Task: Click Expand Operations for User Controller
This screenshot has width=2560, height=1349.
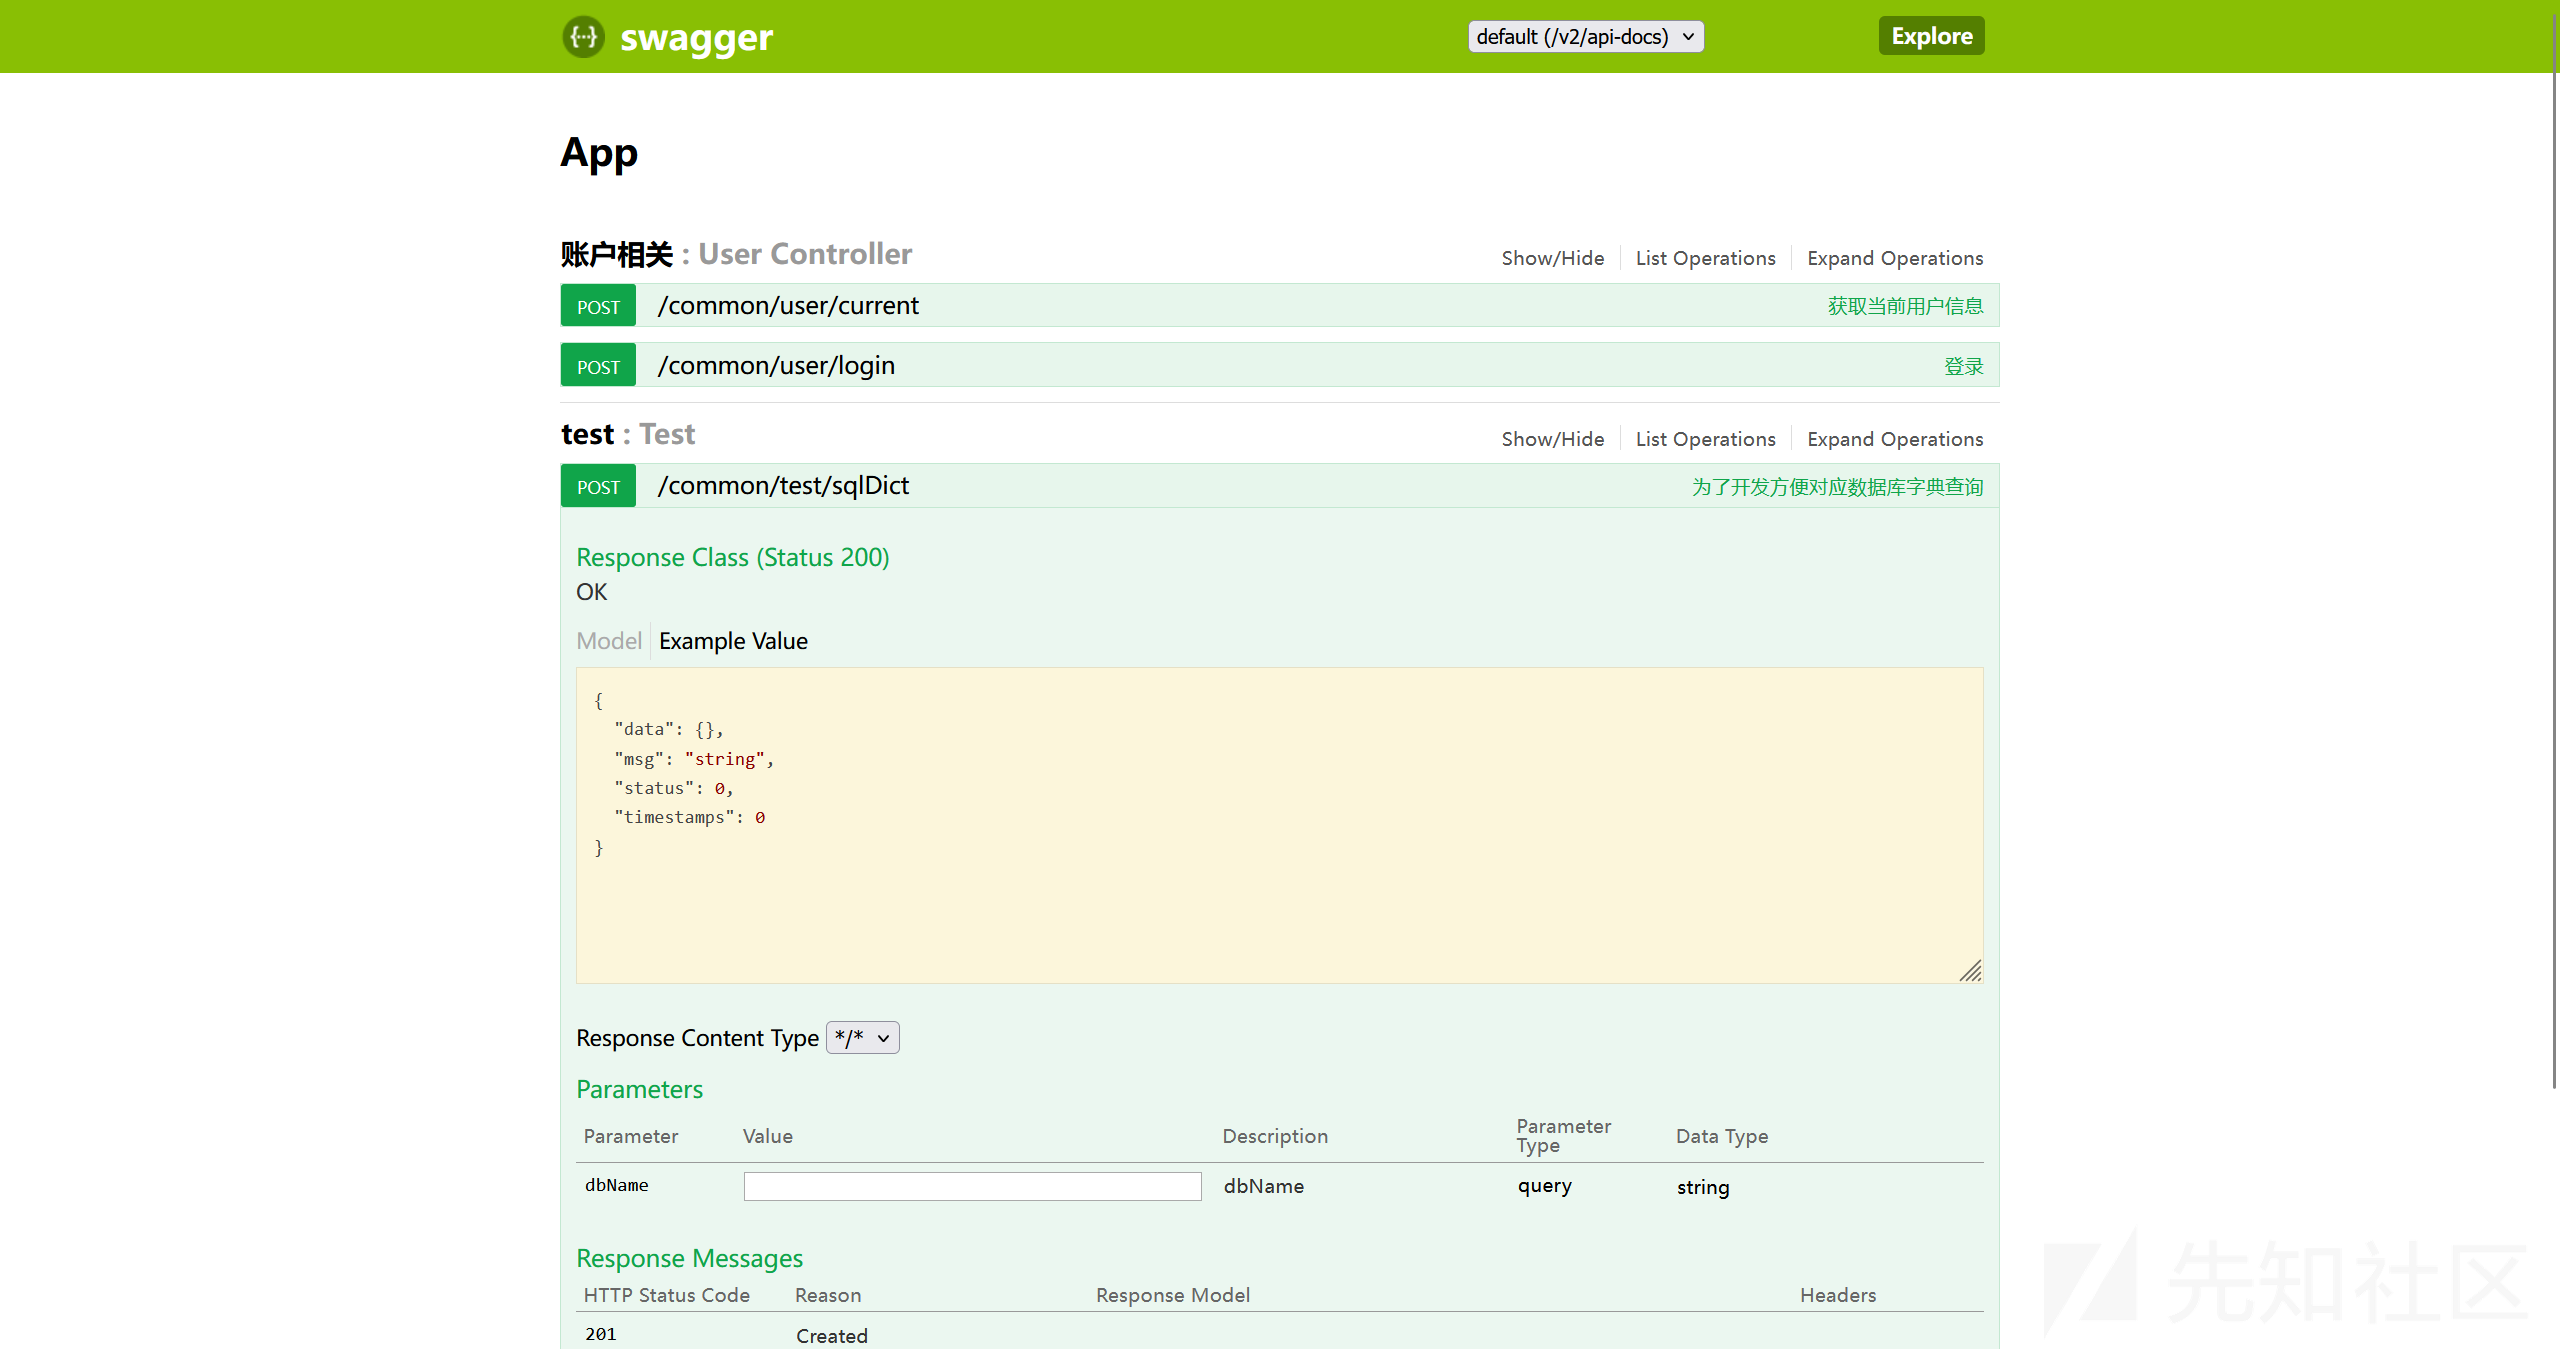Action: pos(1895,258)
